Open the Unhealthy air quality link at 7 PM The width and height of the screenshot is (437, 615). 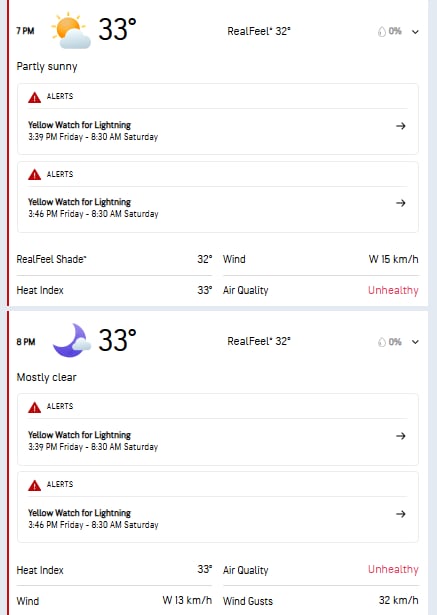[393, 290]
